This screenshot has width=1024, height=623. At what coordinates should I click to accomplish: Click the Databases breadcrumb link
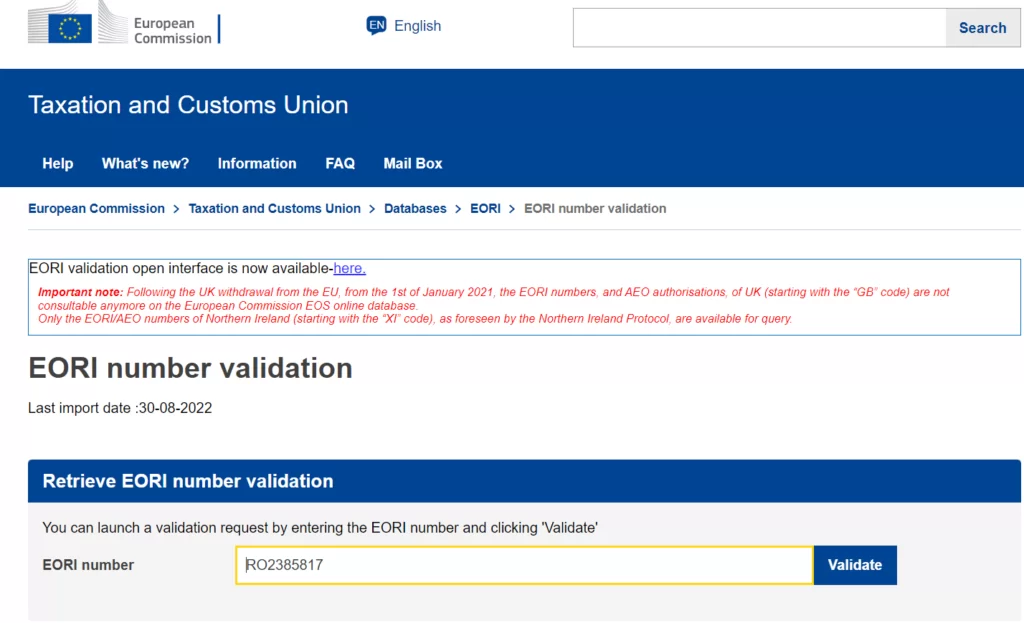click(x=415, y=209)
